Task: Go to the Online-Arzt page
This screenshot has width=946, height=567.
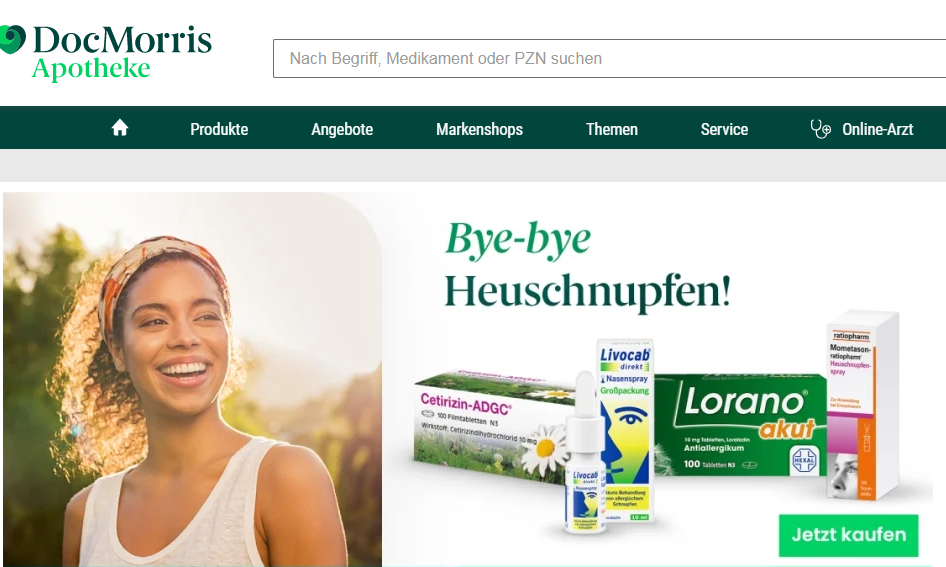Action: [x=877, y=129]
